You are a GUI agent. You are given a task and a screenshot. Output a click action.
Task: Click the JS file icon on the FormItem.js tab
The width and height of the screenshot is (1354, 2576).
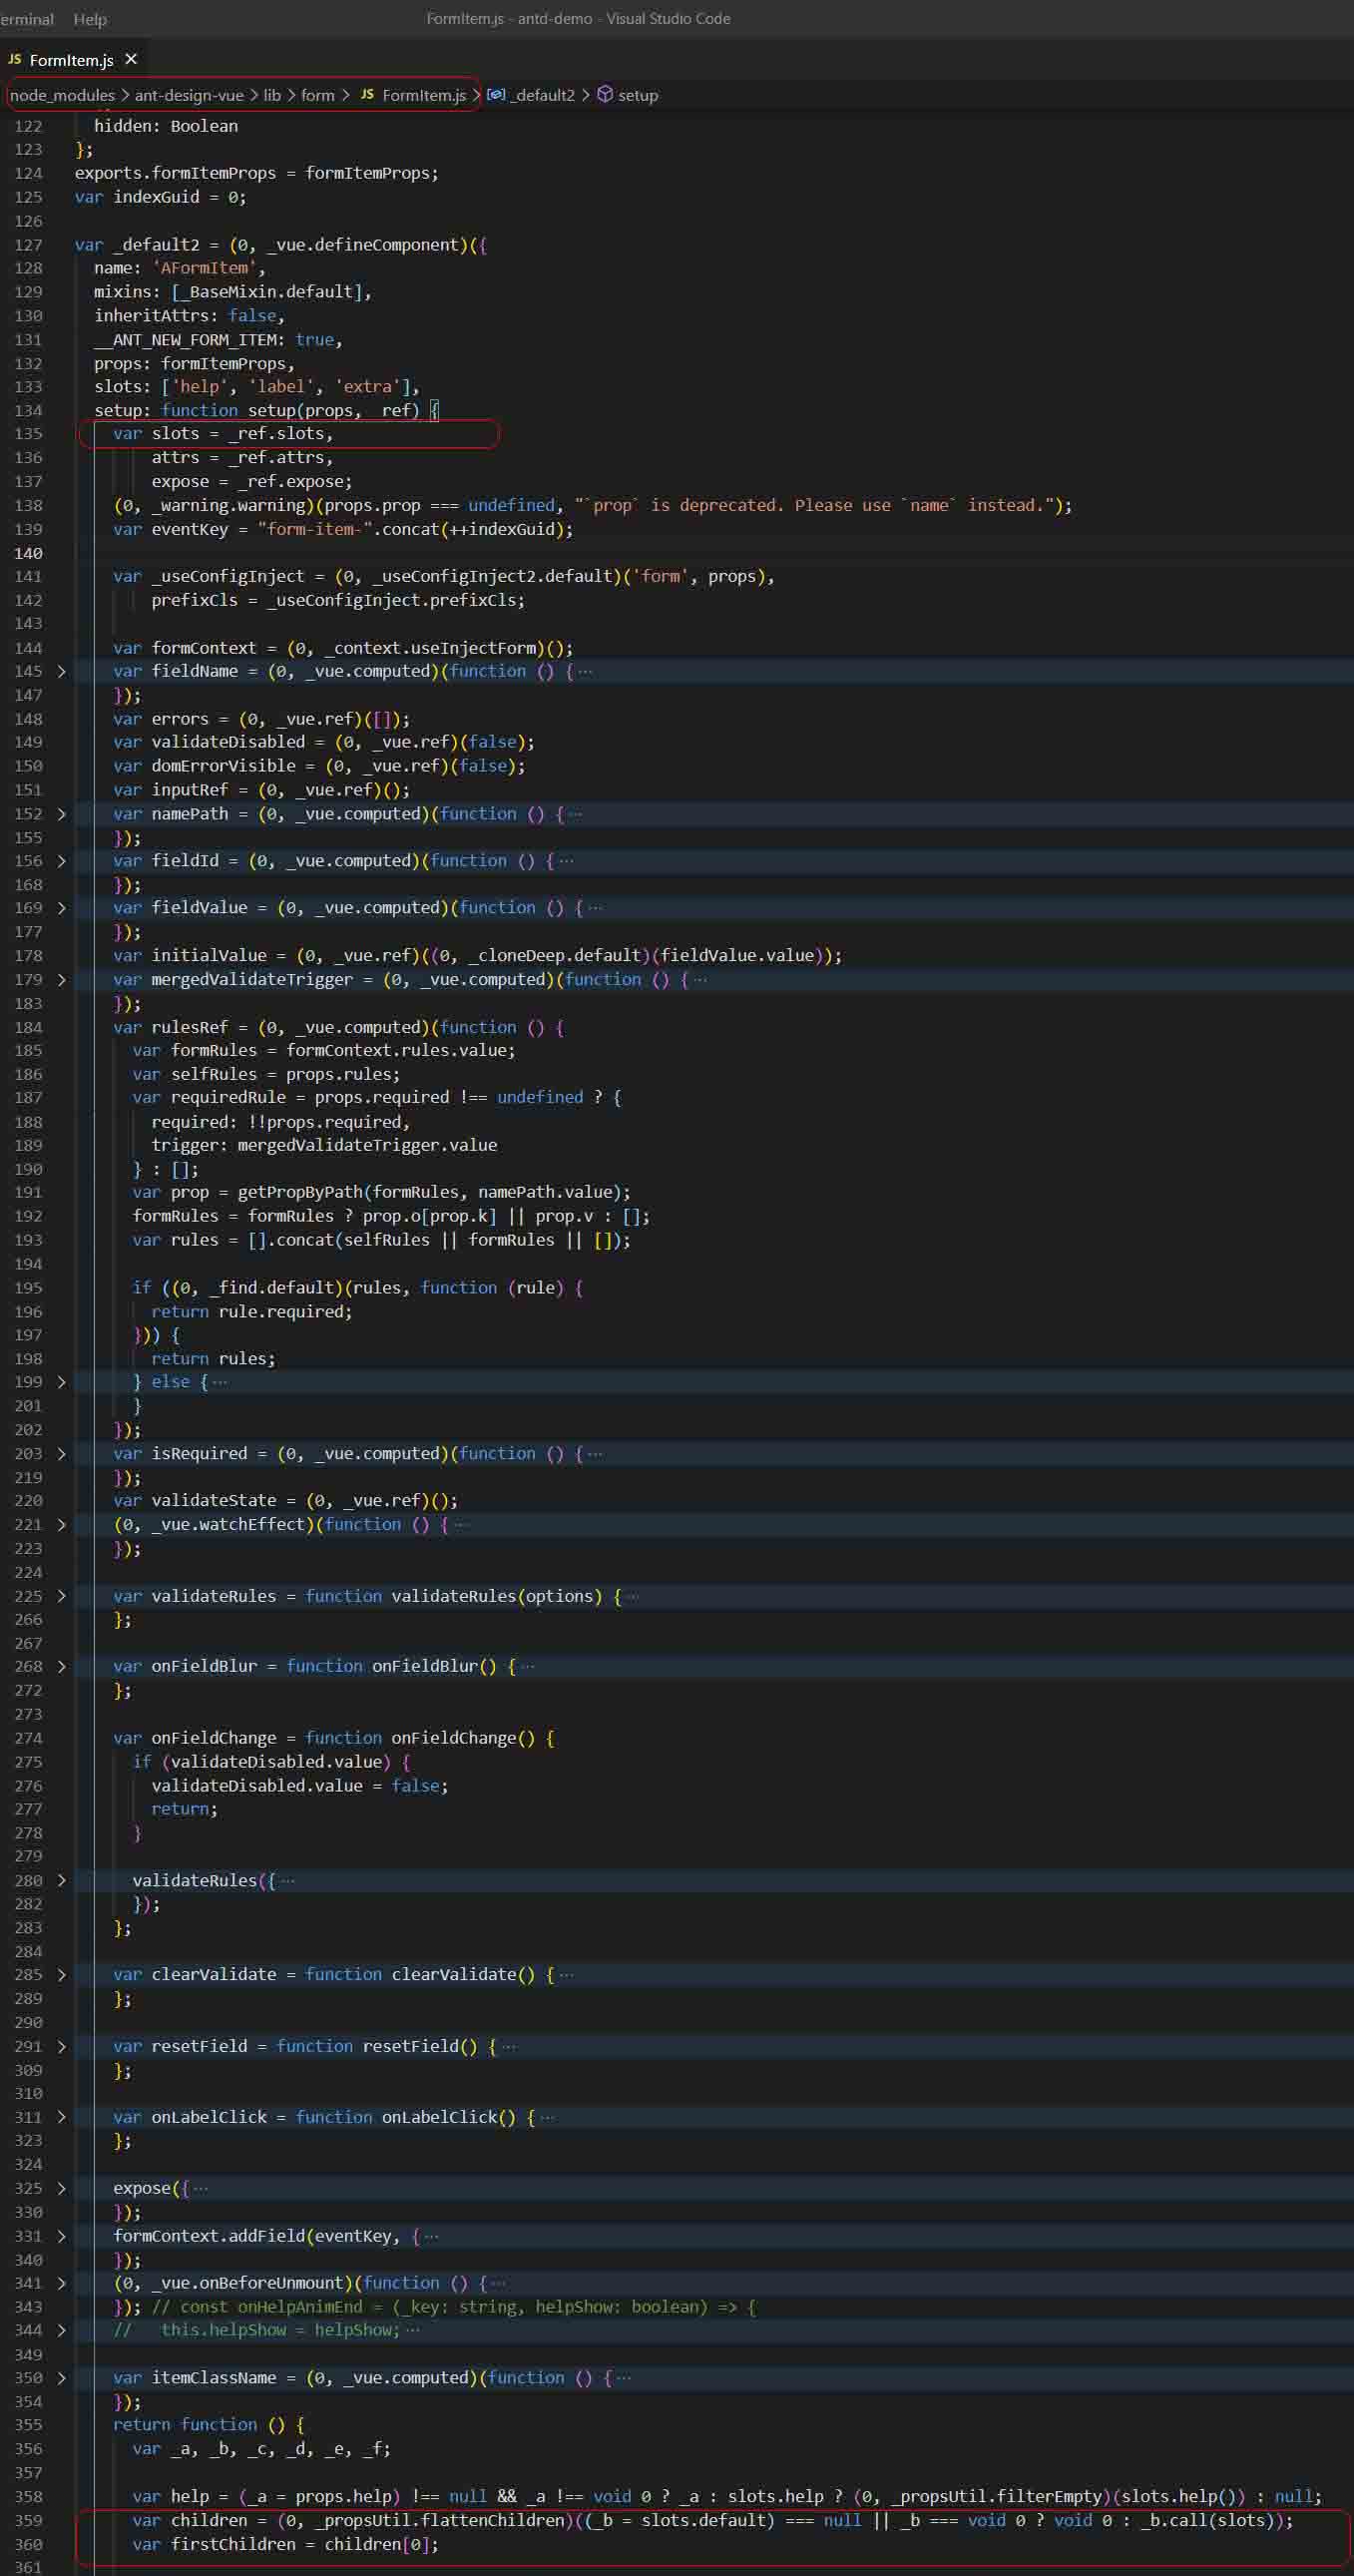[14, 60]
